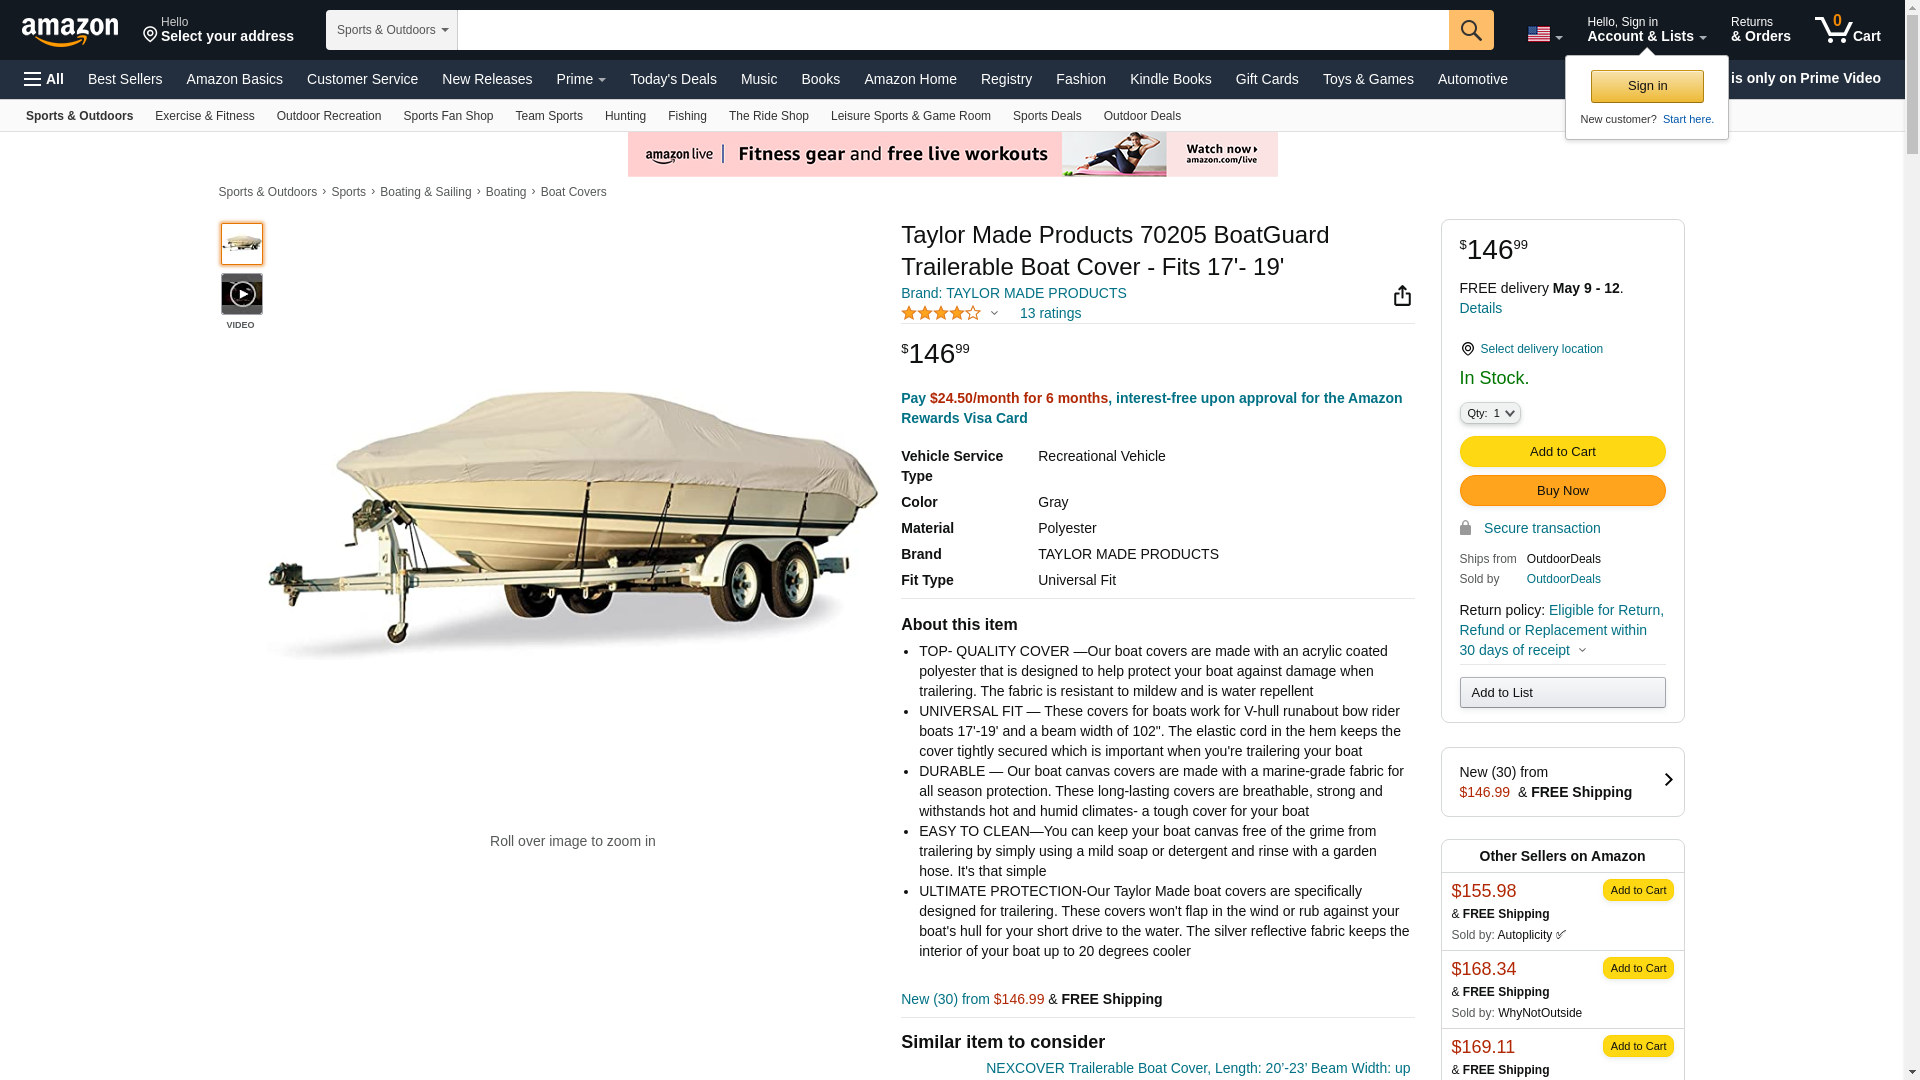Open the shopping cart icon

1848,30
